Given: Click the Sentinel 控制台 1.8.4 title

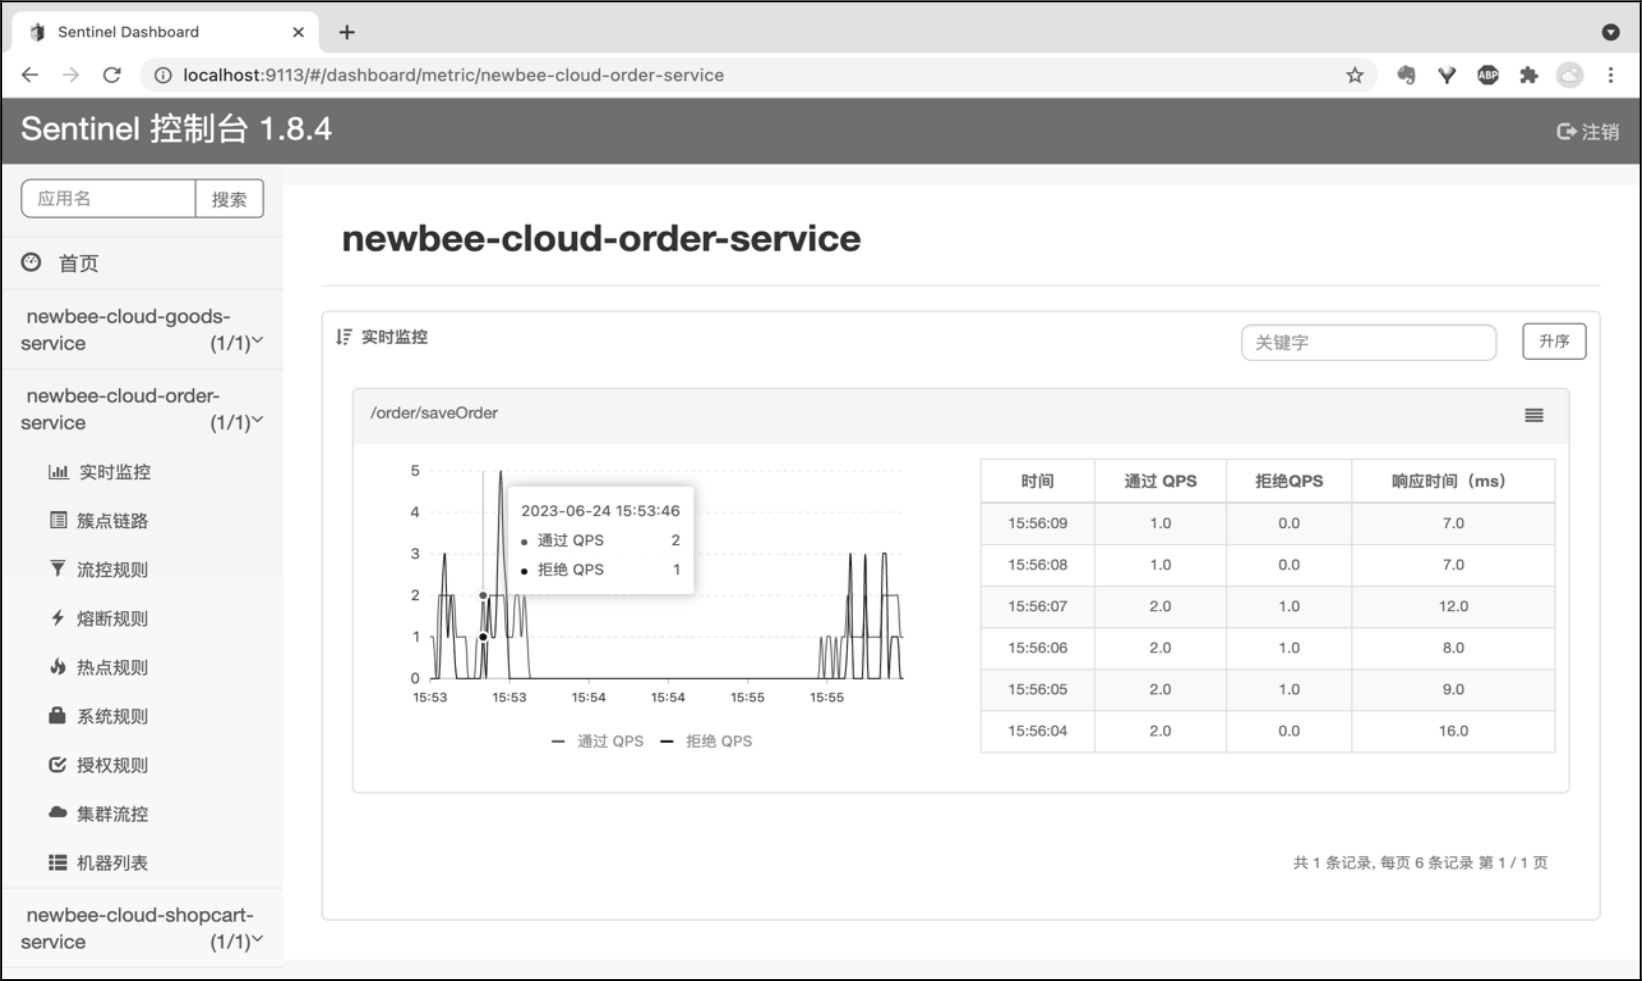Looking at the screenshot, I should (x=176, y=129).
